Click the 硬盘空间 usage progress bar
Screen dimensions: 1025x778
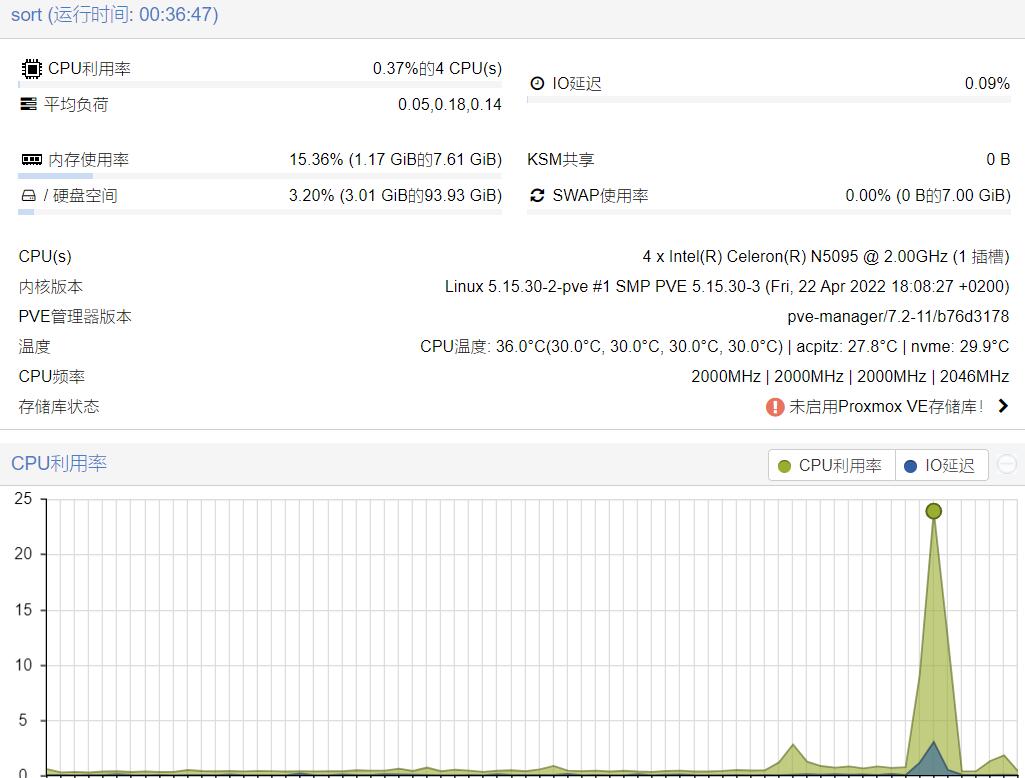click(260, 212)
